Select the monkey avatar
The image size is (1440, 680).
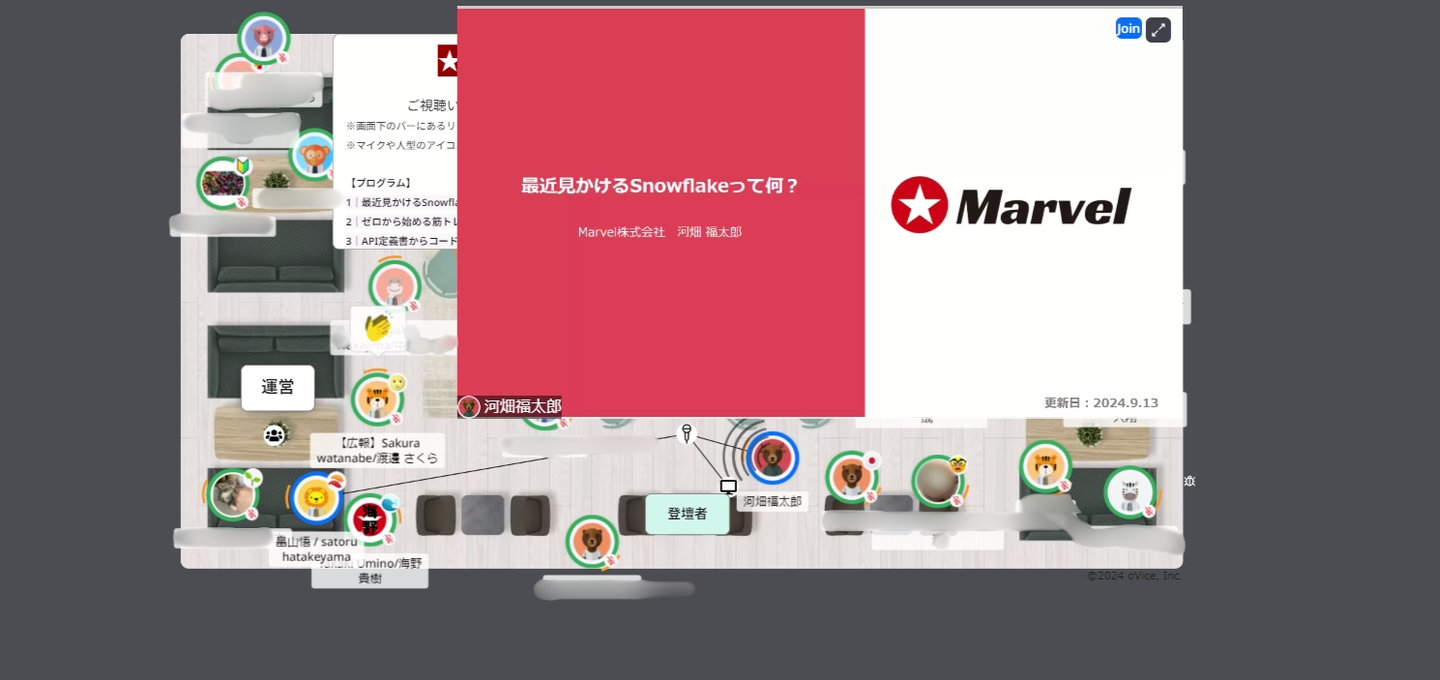(315, 155)
